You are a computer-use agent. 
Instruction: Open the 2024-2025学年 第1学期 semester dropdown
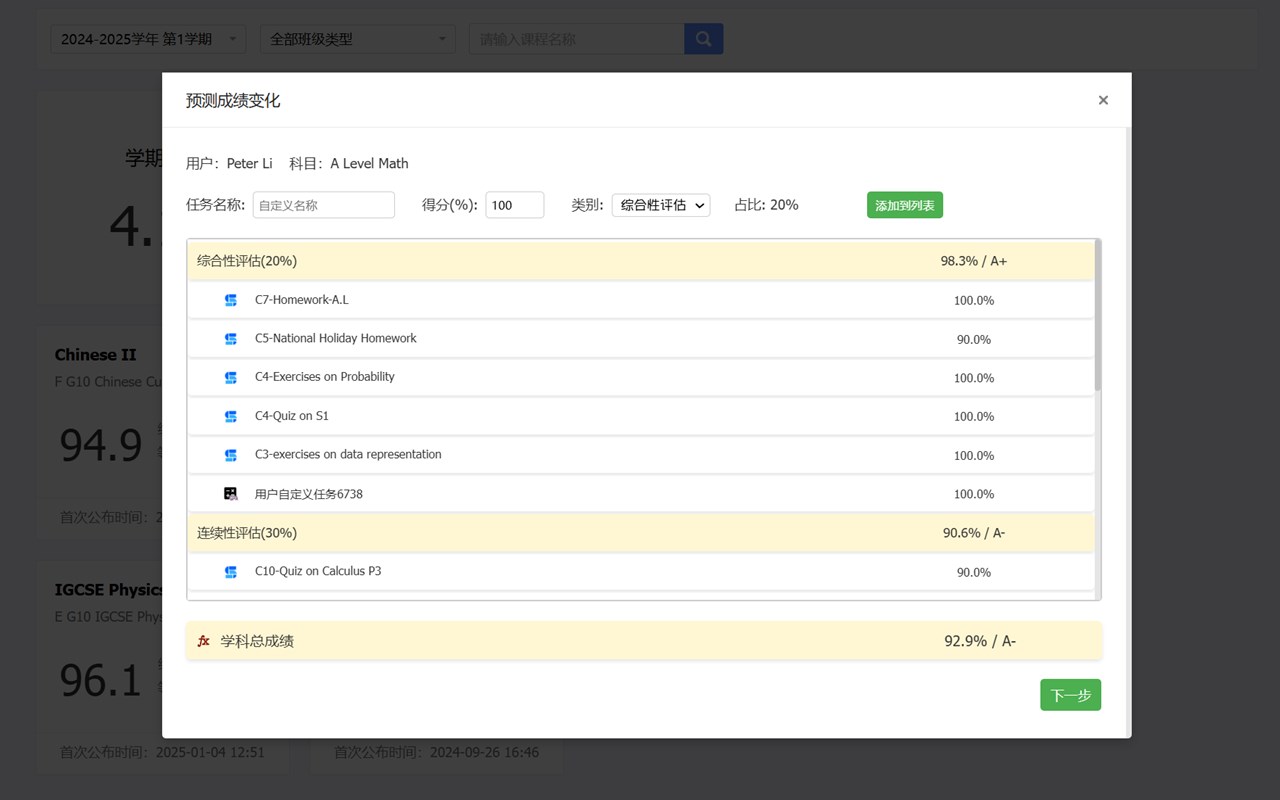coord(148,39)
